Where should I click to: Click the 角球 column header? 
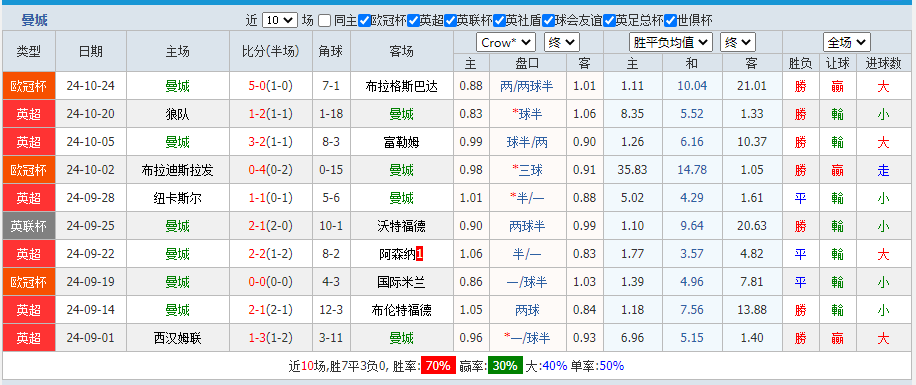coord(331,51)
